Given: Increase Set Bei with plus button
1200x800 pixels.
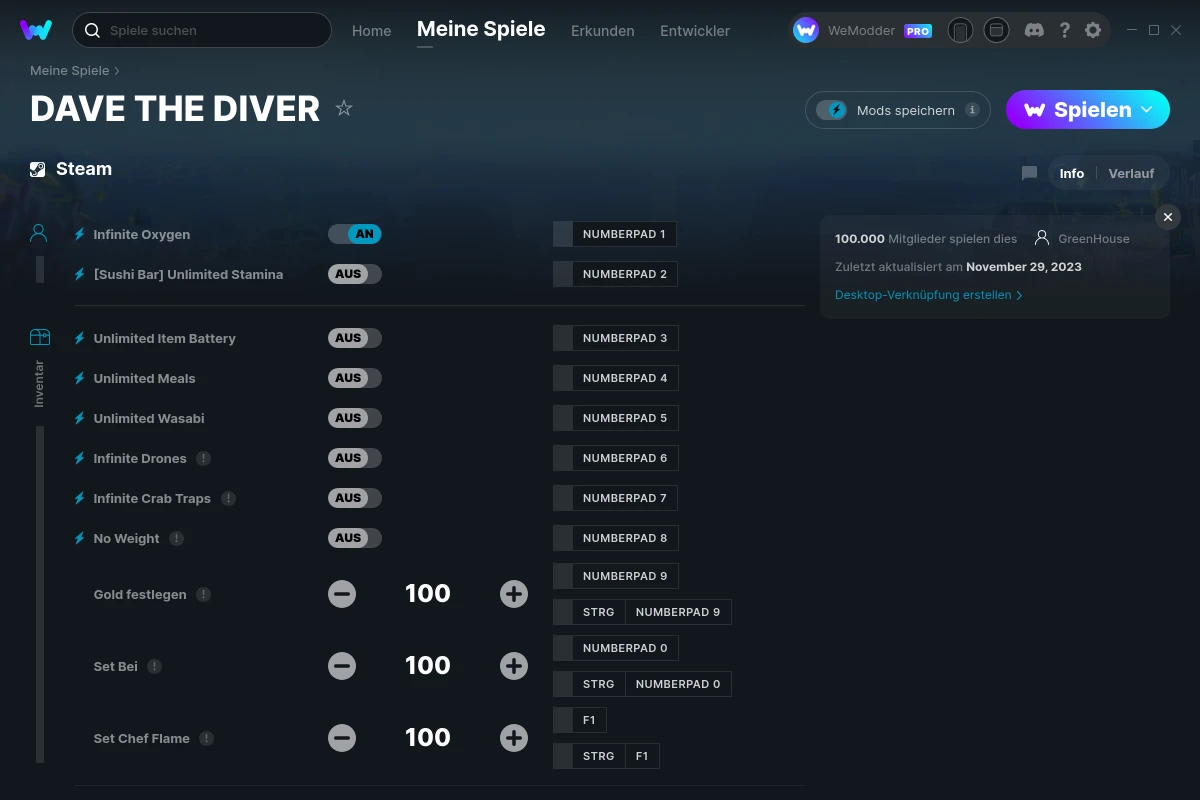Looking at the screenshot, I should click(514, 666).
